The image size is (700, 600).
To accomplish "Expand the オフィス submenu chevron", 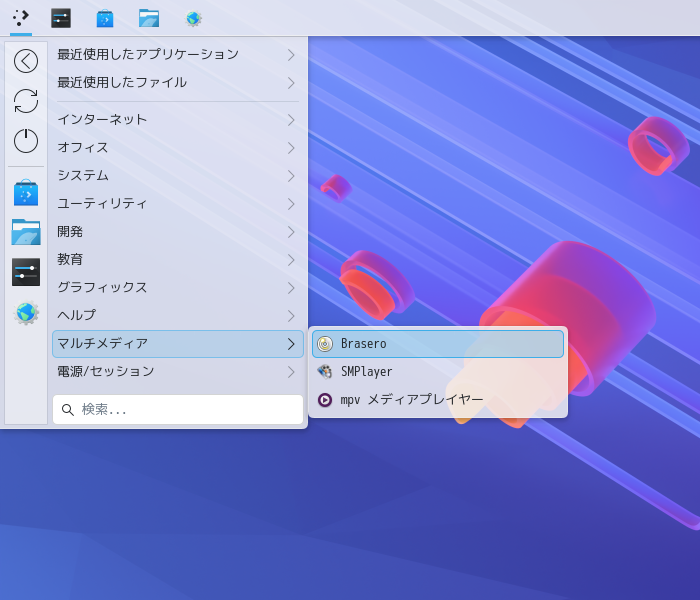I will click(x=291, y=148).
